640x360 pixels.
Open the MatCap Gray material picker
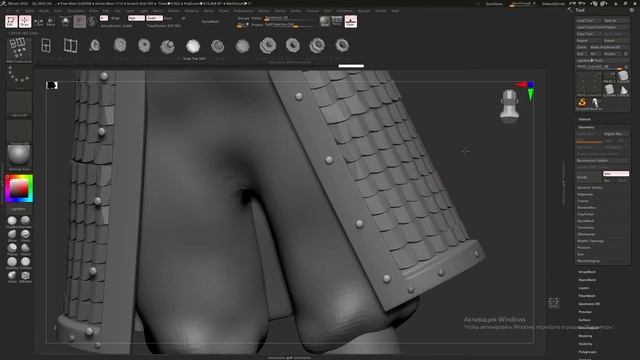point(19,157)
